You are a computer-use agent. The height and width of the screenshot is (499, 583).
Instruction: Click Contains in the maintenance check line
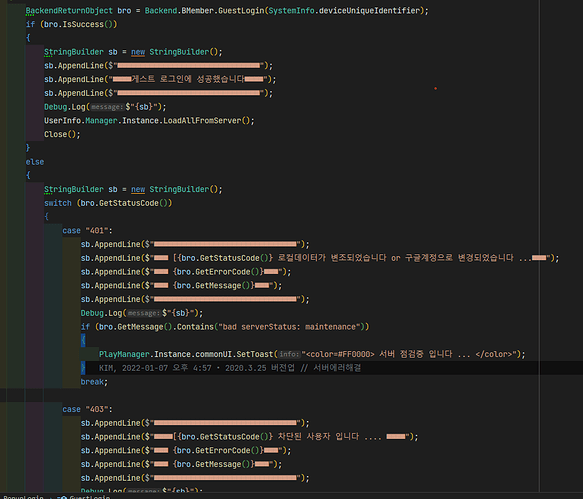click(x=195, y=327)
